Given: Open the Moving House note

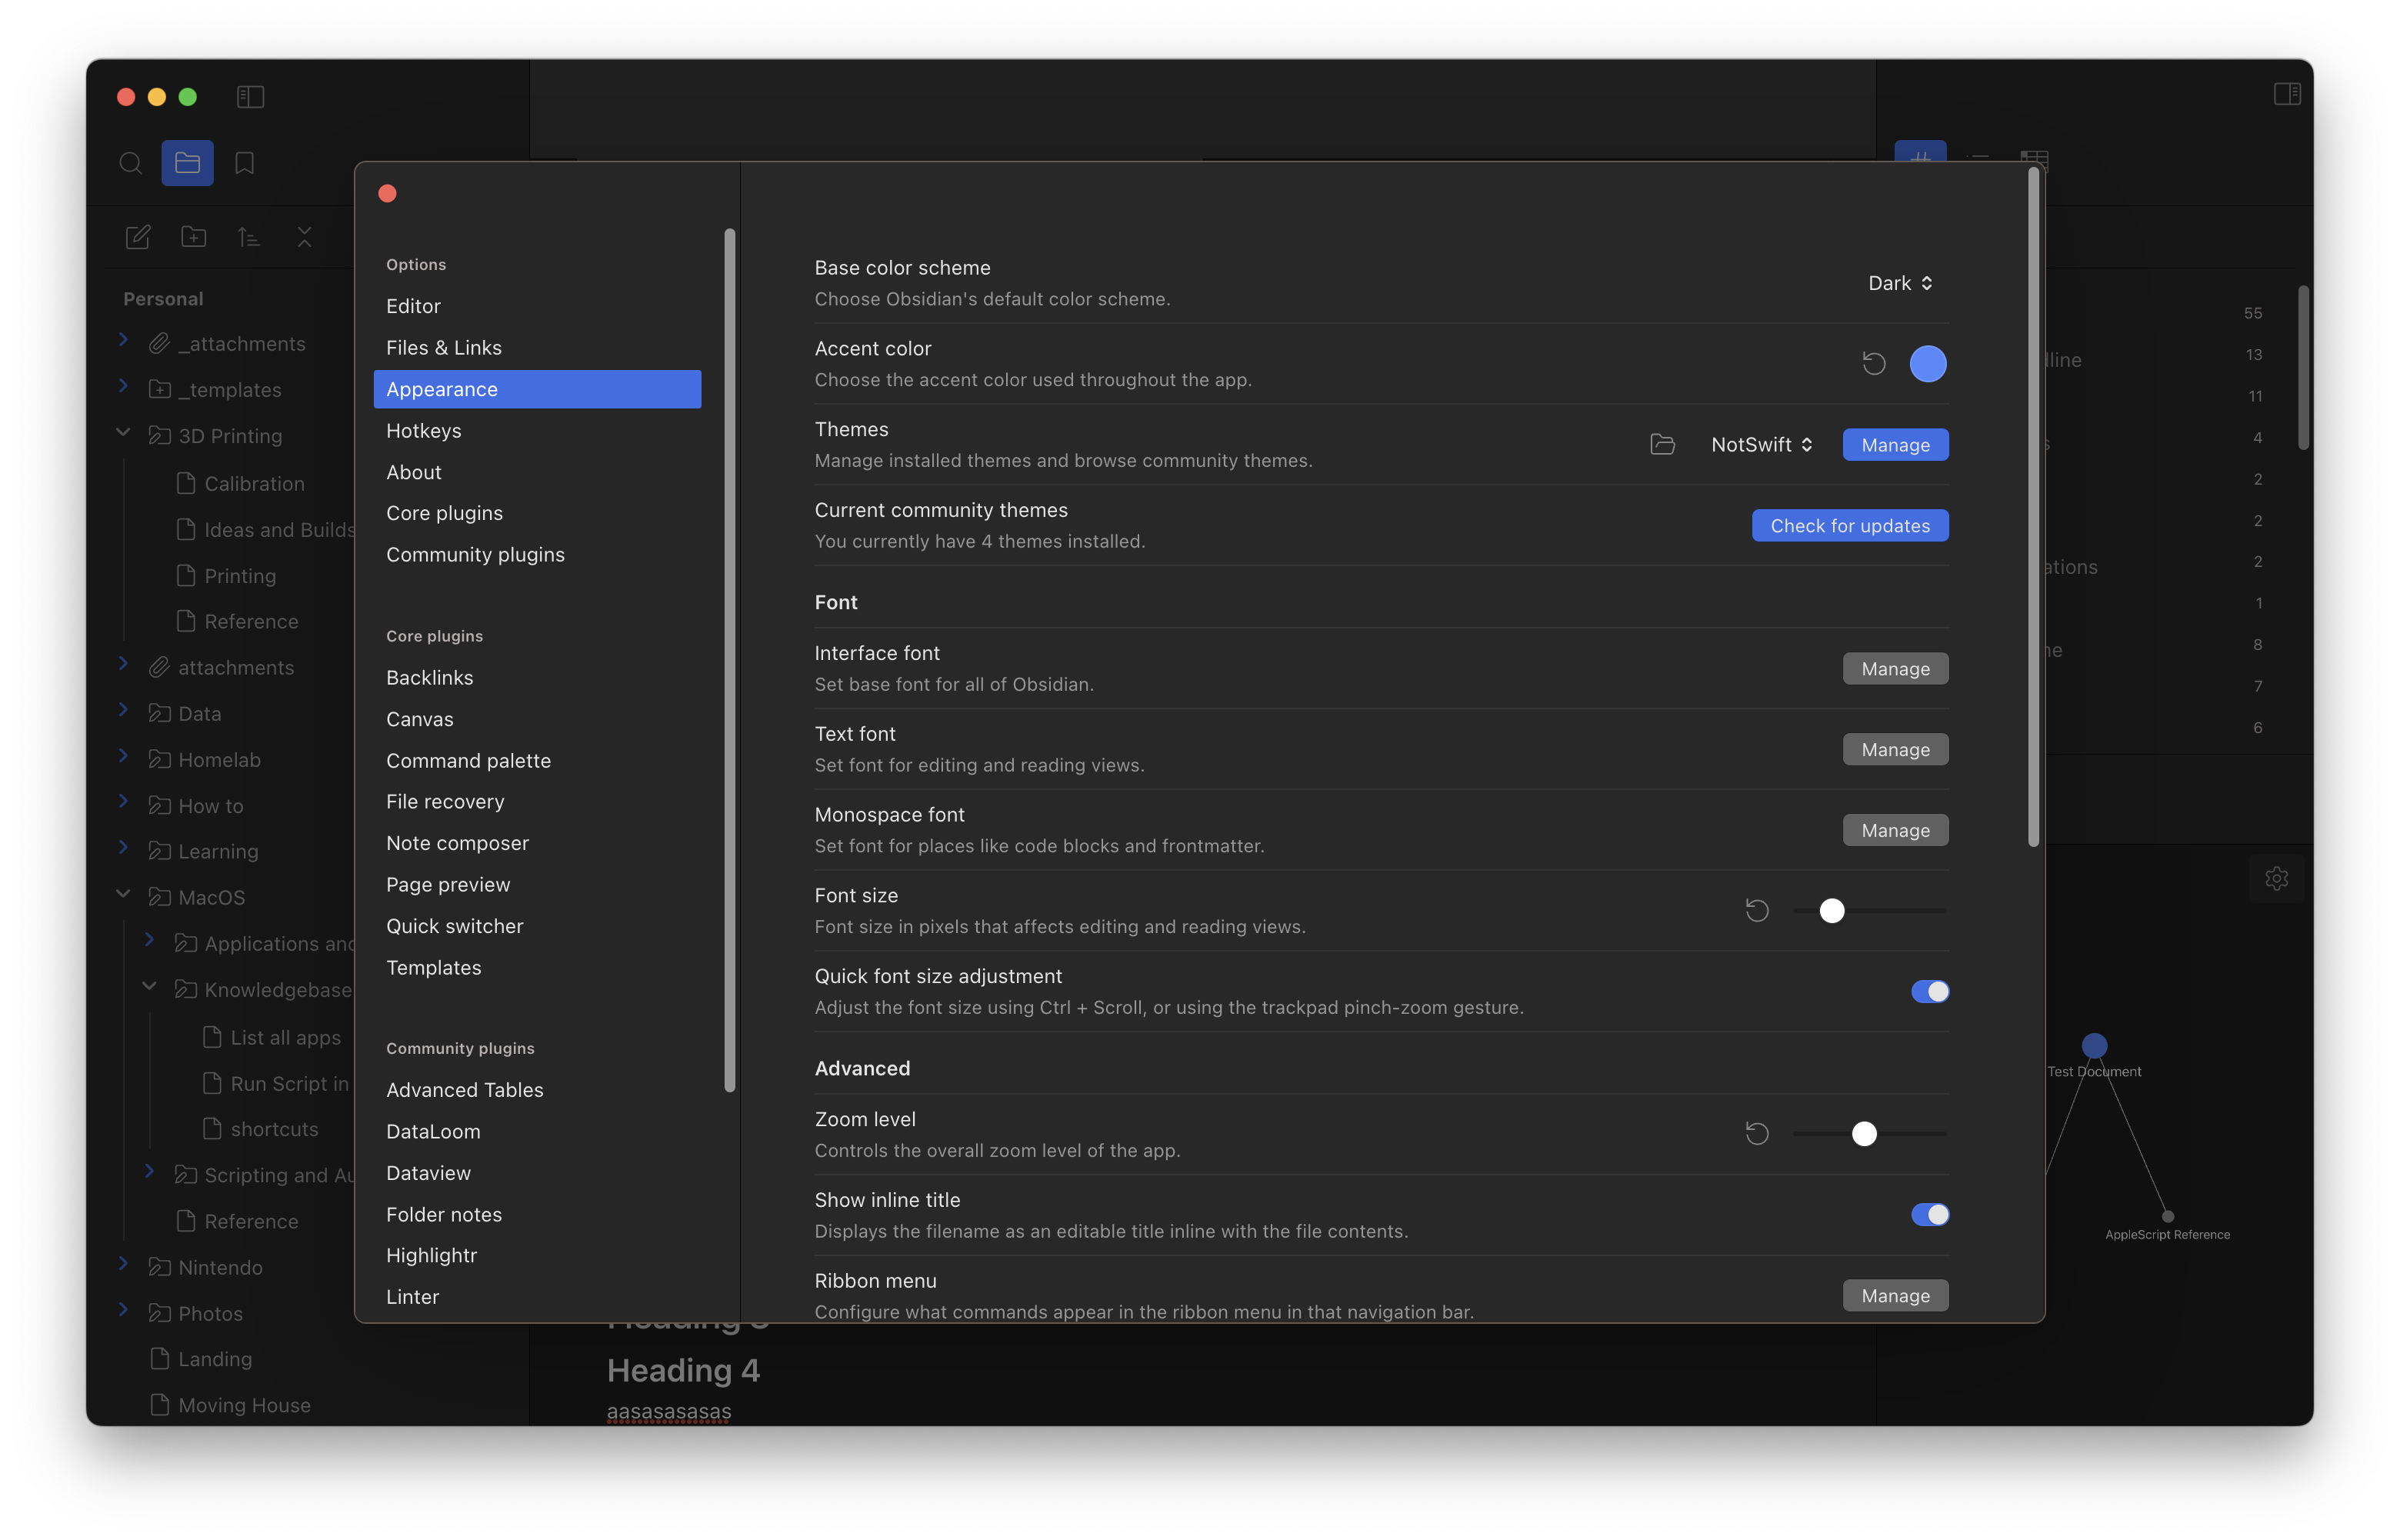Looking at the screenshot, I should point(244,1405).
